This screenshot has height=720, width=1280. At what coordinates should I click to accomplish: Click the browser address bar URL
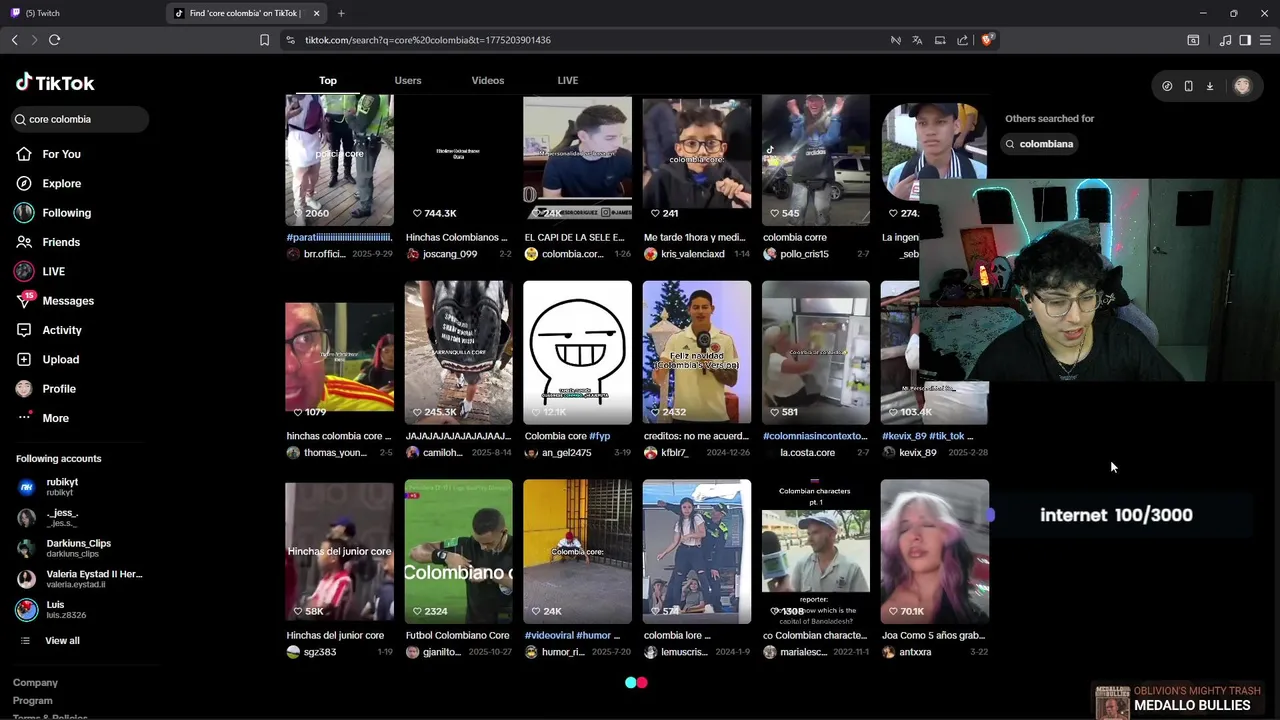428,40
